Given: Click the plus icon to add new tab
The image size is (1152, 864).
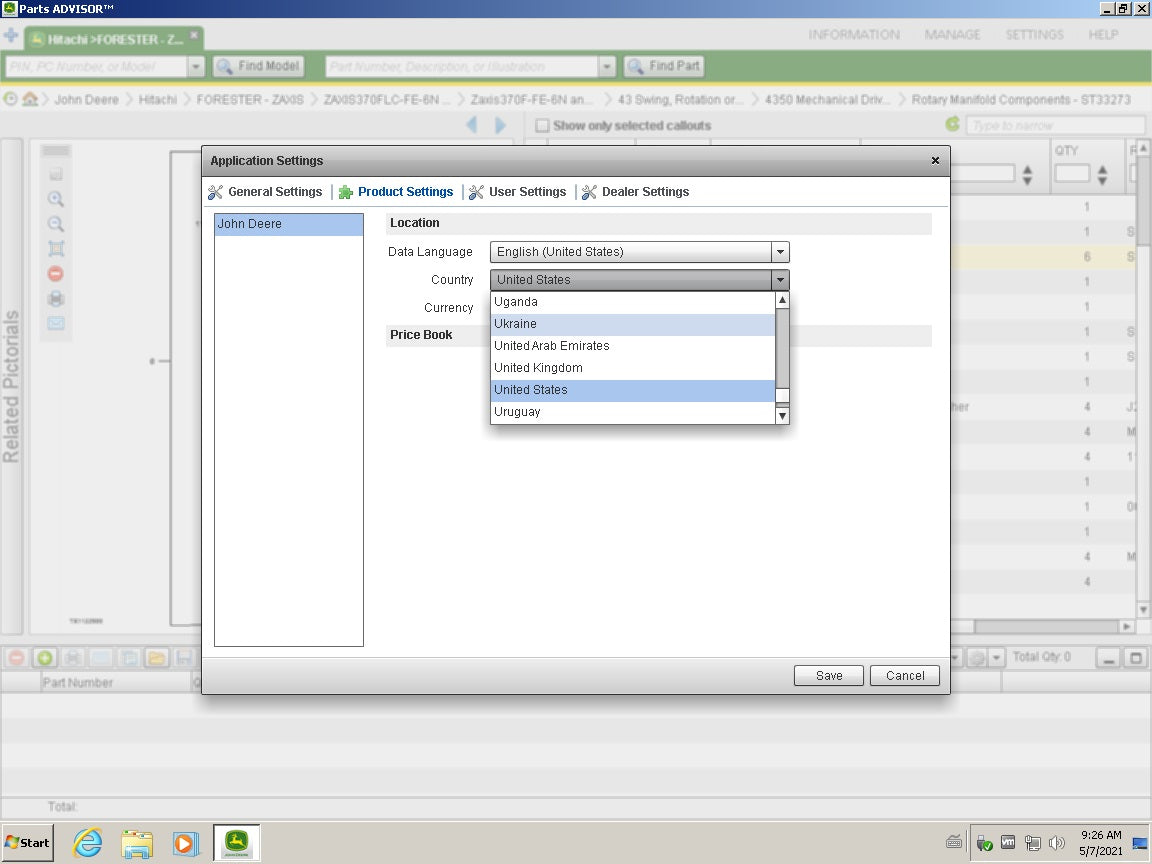Looking at the screenshot, I should coord(11,36).
